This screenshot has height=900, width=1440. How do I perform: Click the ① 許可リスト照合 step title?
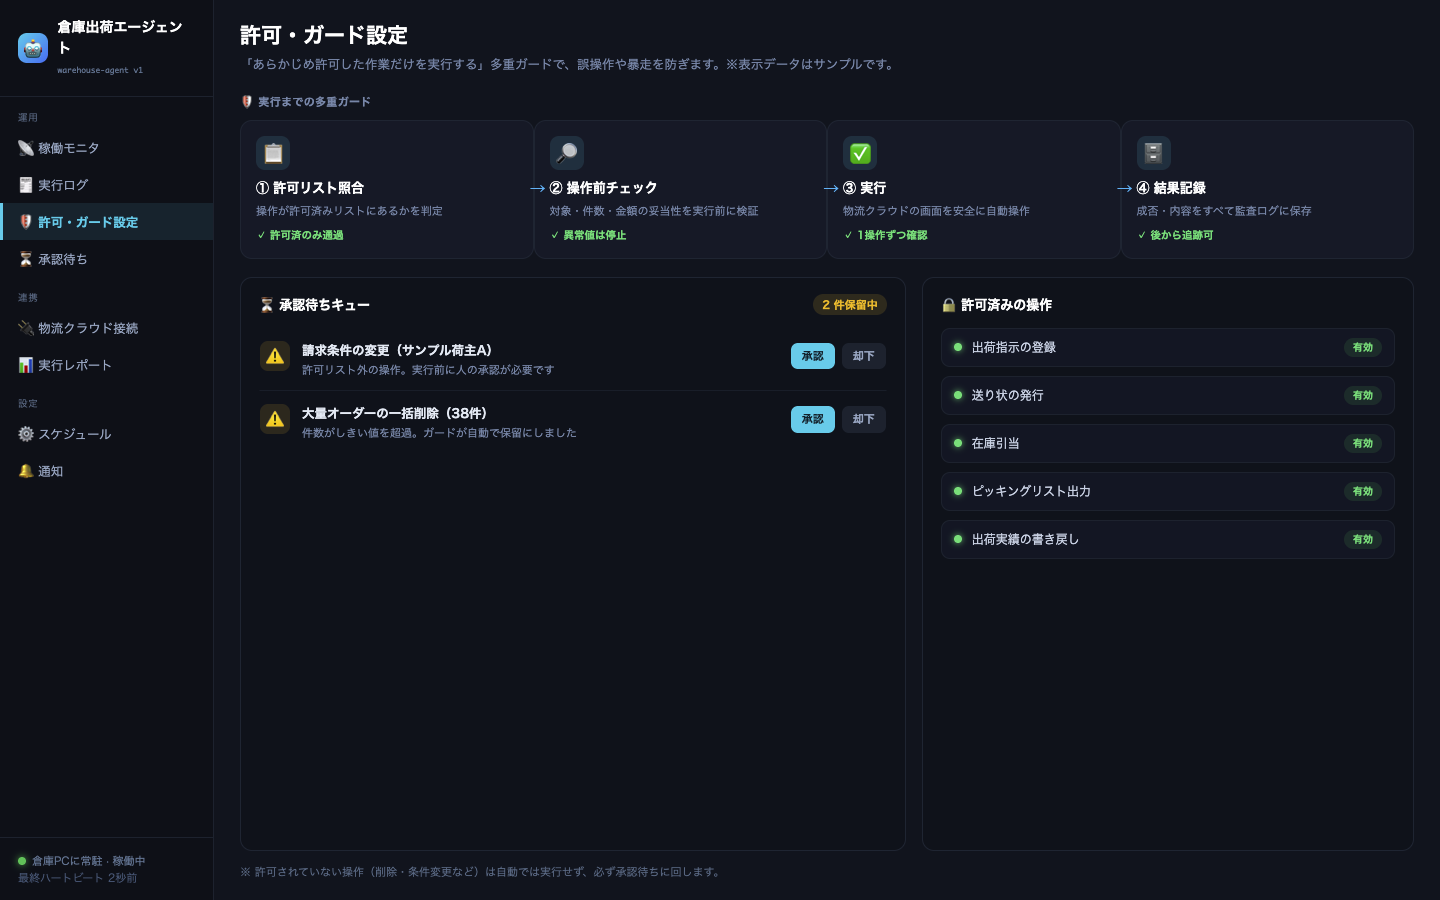click(310, 188)
